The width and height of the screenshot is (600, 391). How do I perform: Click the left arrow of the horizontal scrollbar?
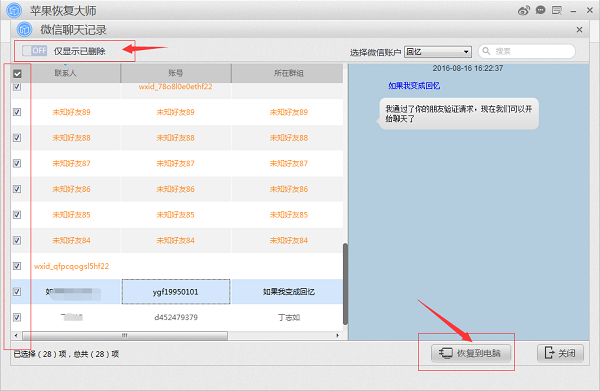(16, 336)
